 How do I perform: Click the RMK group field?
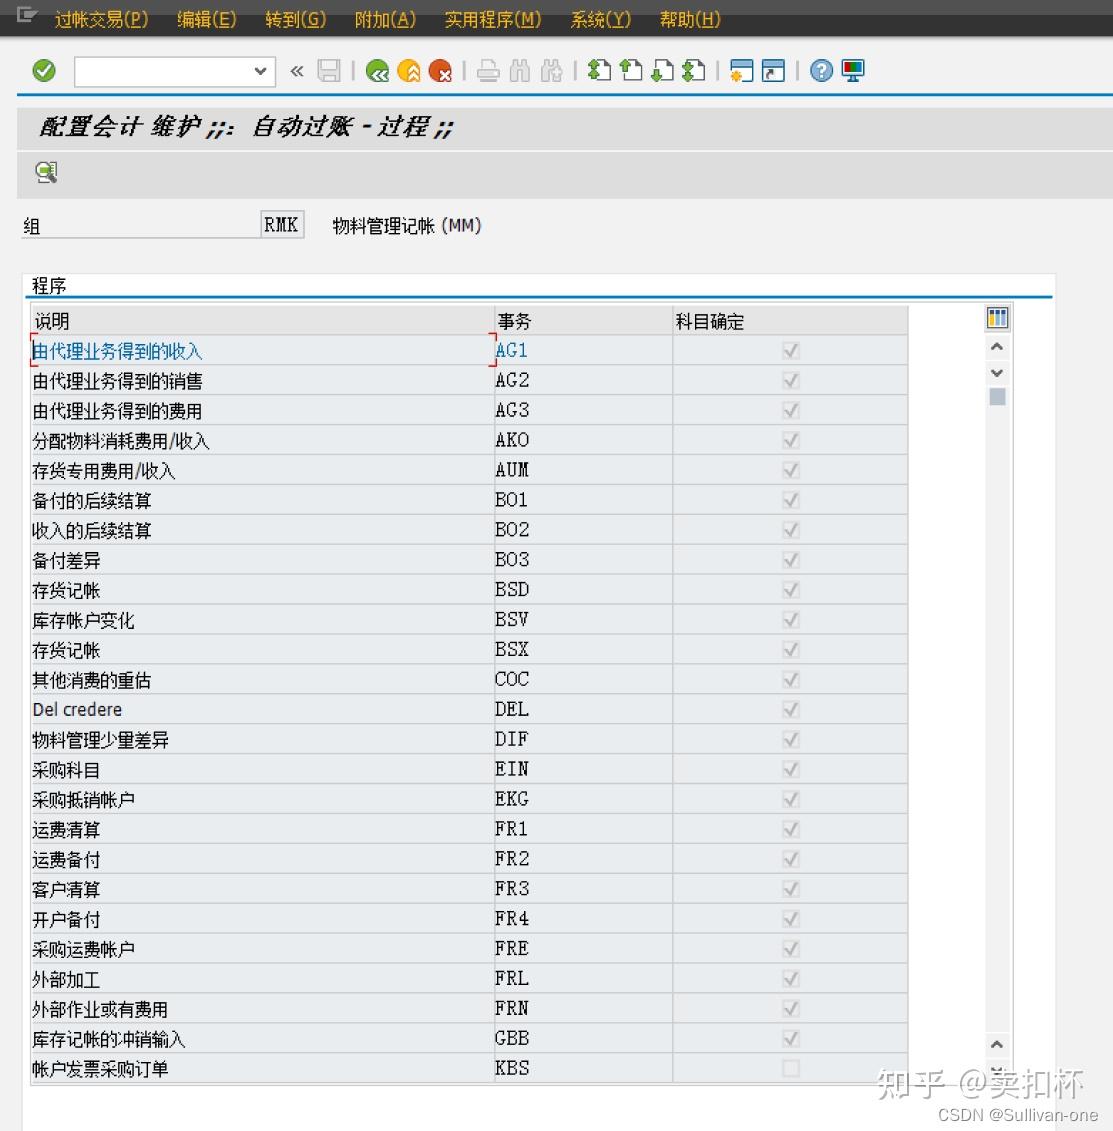pyautogui.click(x=281, y=224)
